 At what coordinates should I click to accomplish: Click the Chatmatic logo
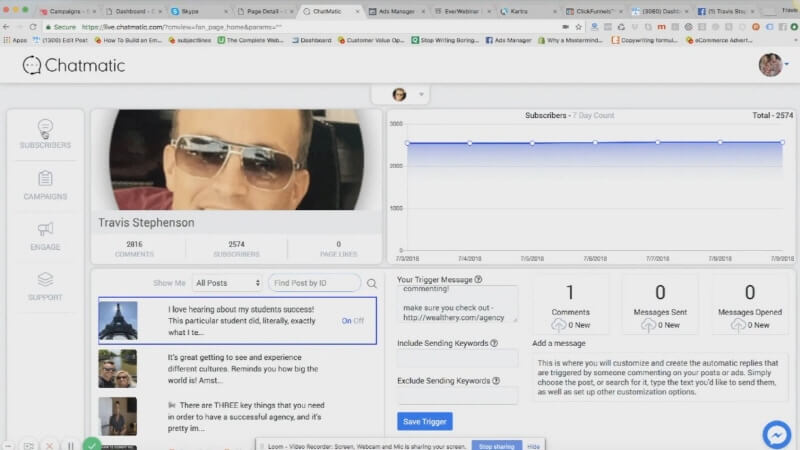73,65
